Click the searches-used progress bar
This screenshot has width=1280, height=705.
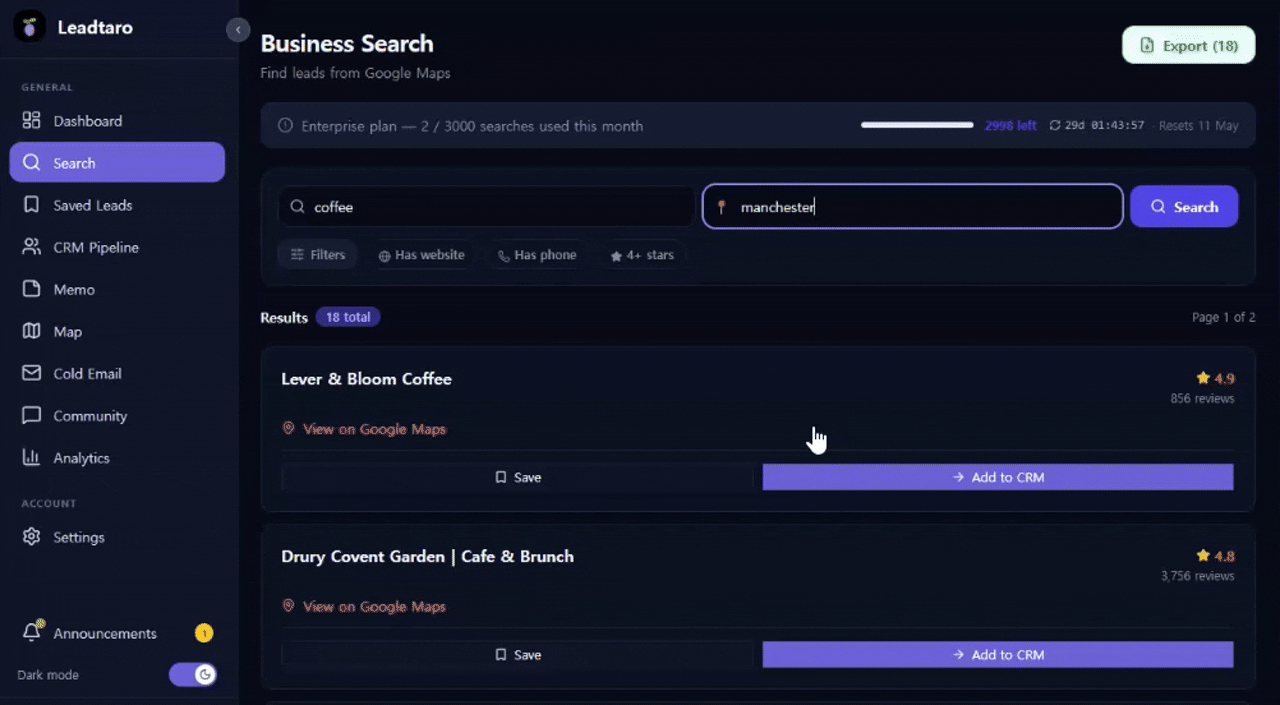point(916,125)
